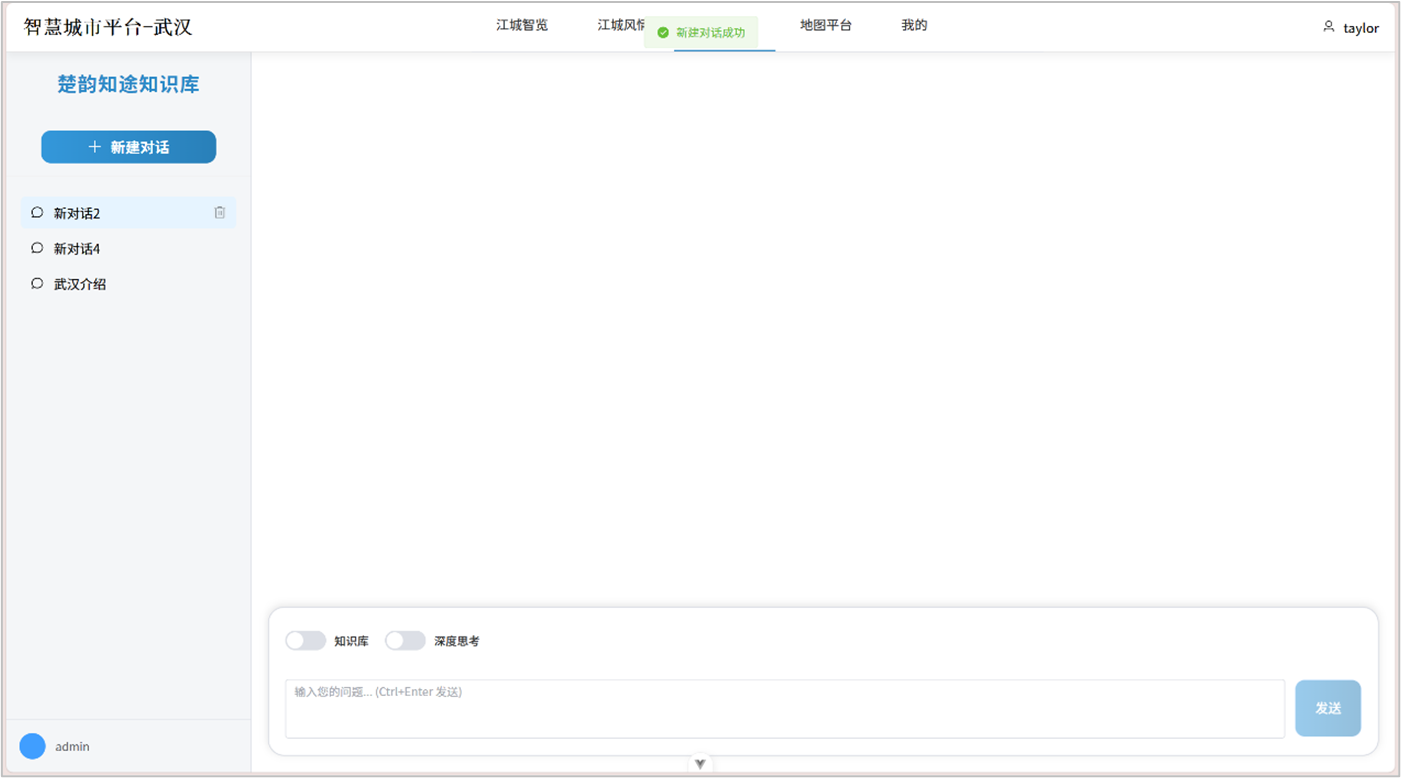The height and width of the screenshot is (778, 1401).
Task: Click the taylor username in the header
Action: 1360,28
